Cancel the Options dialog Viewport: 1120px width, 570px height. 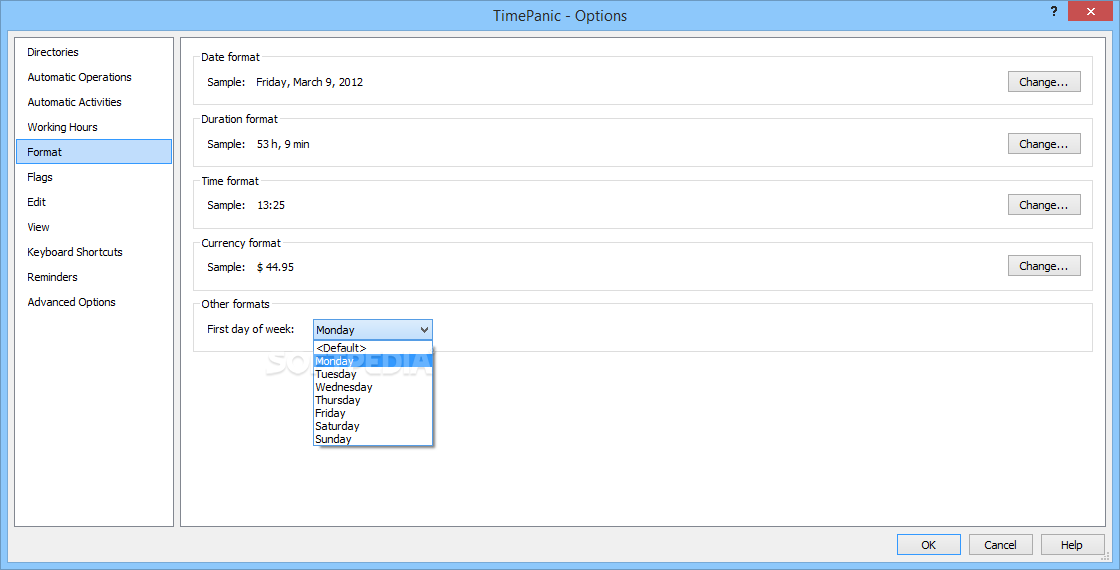click(1000, 545)
